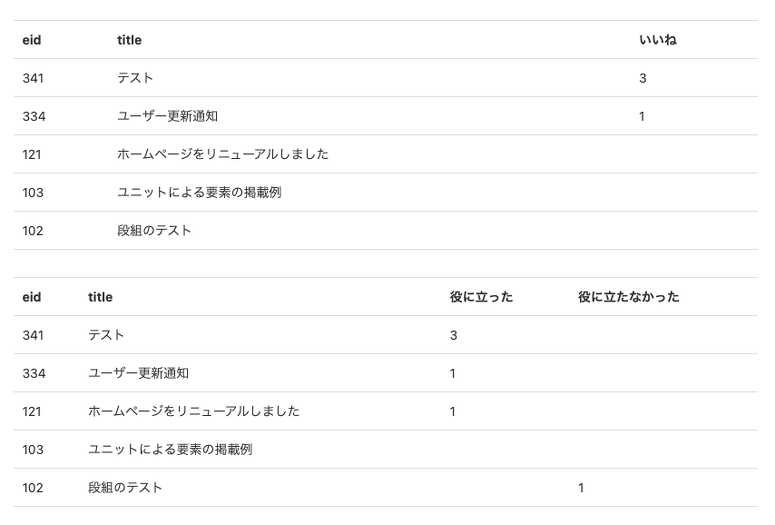Click eid 103 in the 役に立った table

tap(33, 450)
